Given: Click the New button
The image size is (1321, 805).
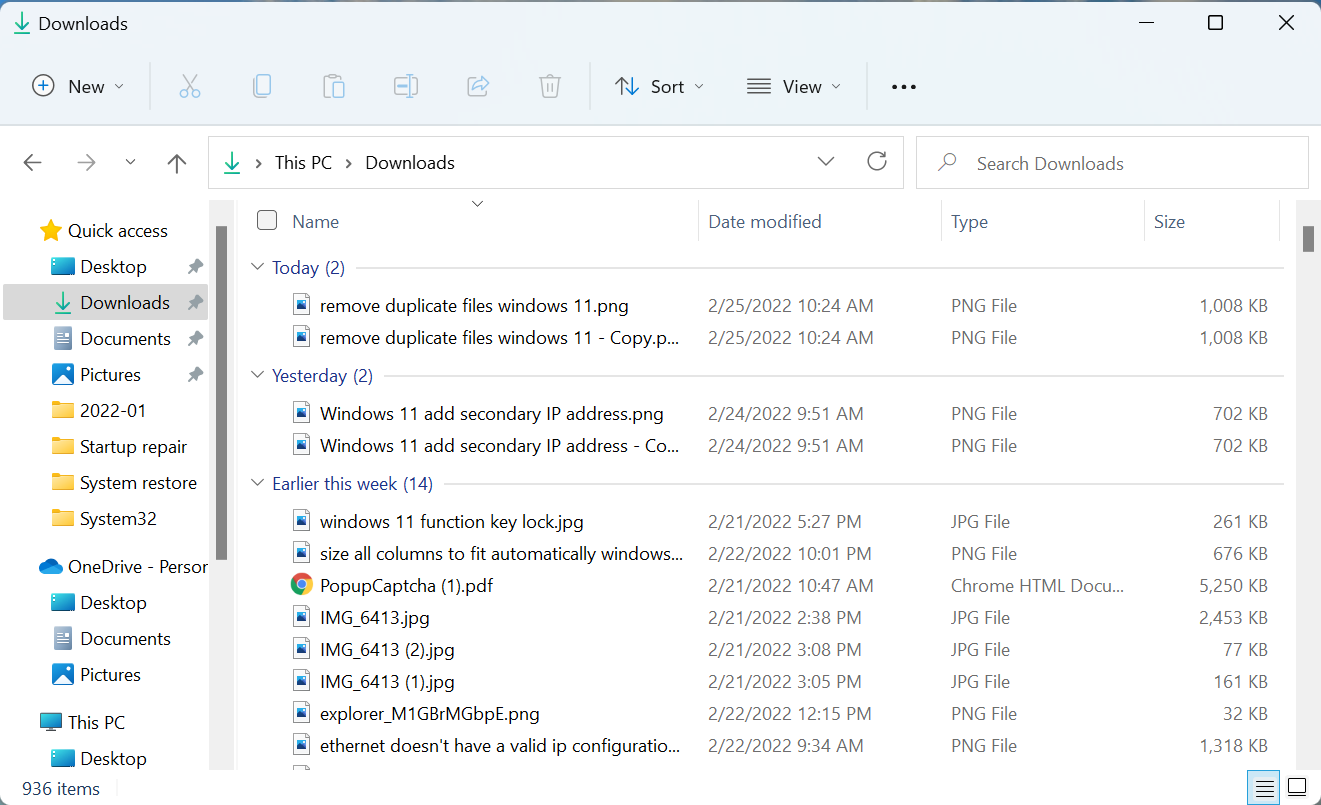Looking at the screenshot, I should click(78, 87).
